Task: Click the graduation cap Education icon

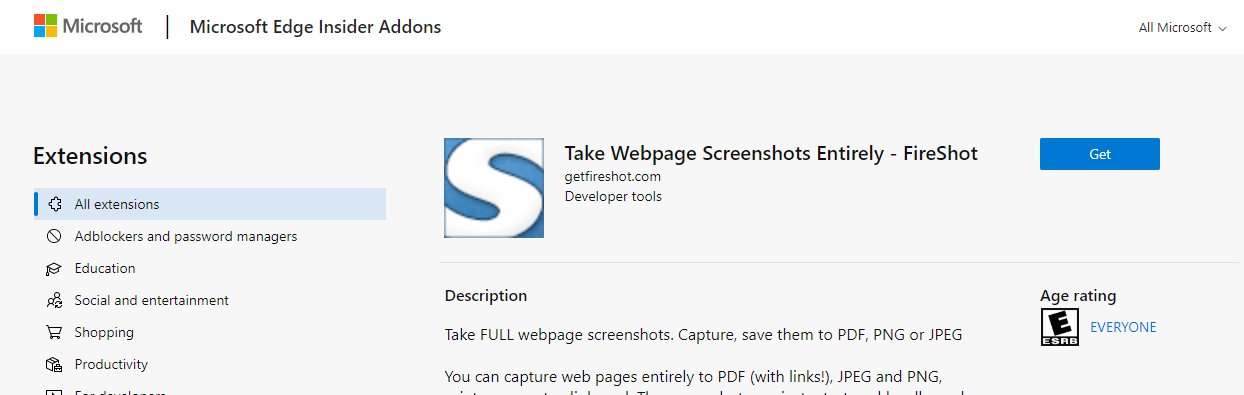Action: click(x=54, y=268)
